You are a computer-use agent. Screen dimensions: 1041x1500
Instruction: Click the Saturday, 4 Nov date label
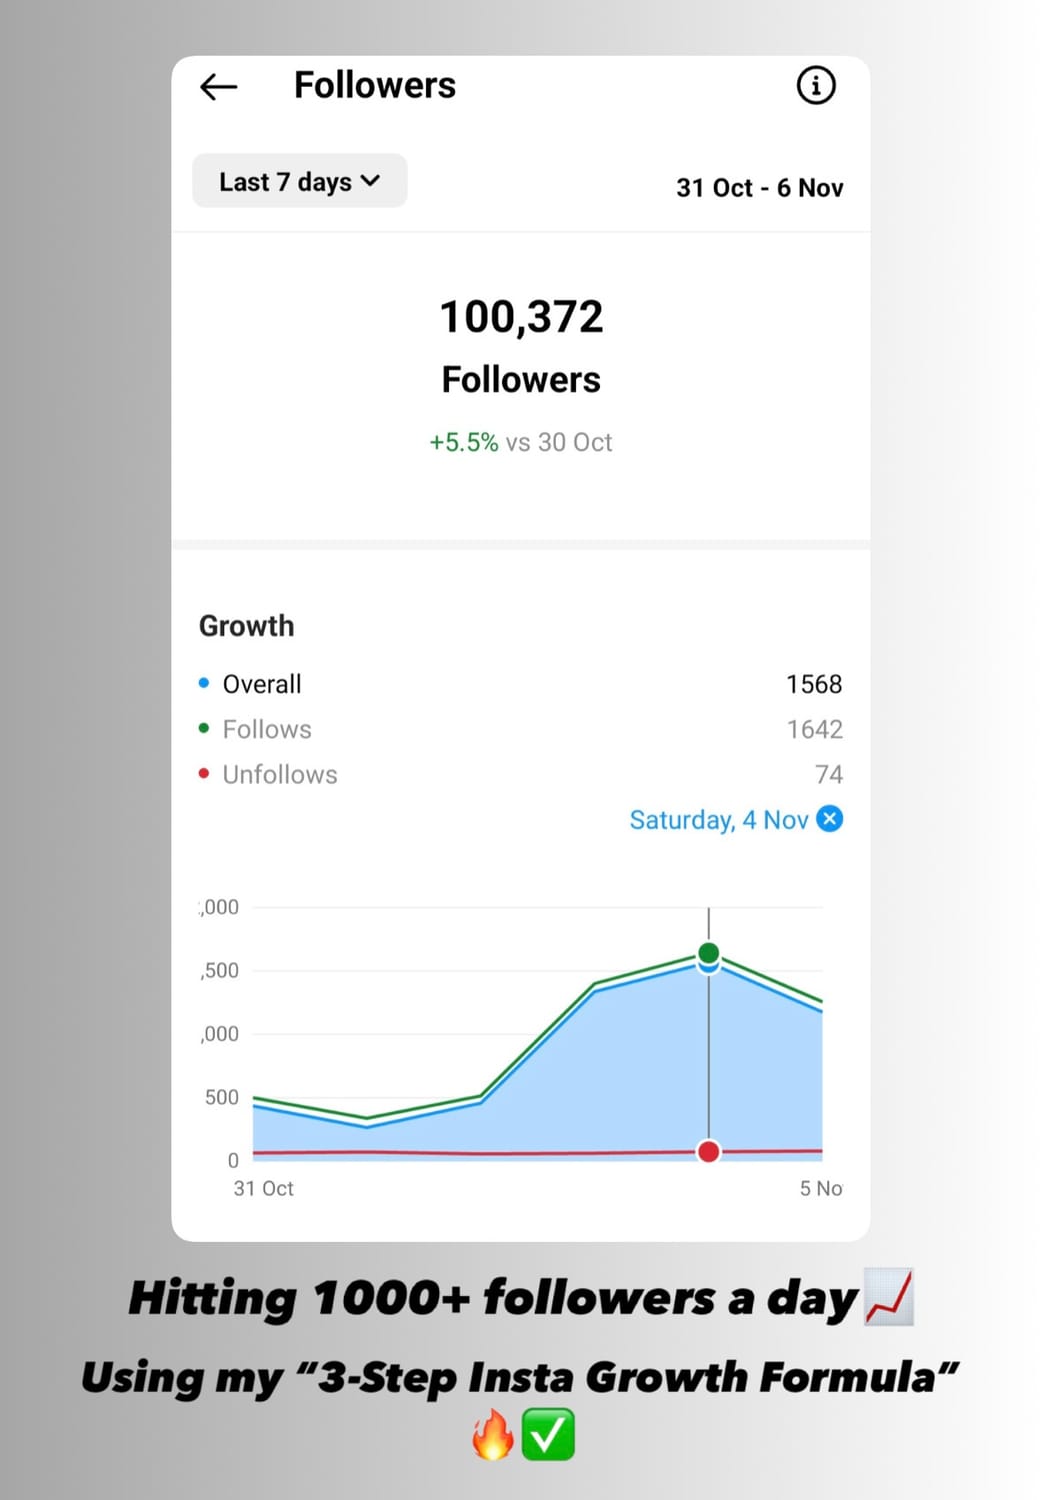(718, 820)
